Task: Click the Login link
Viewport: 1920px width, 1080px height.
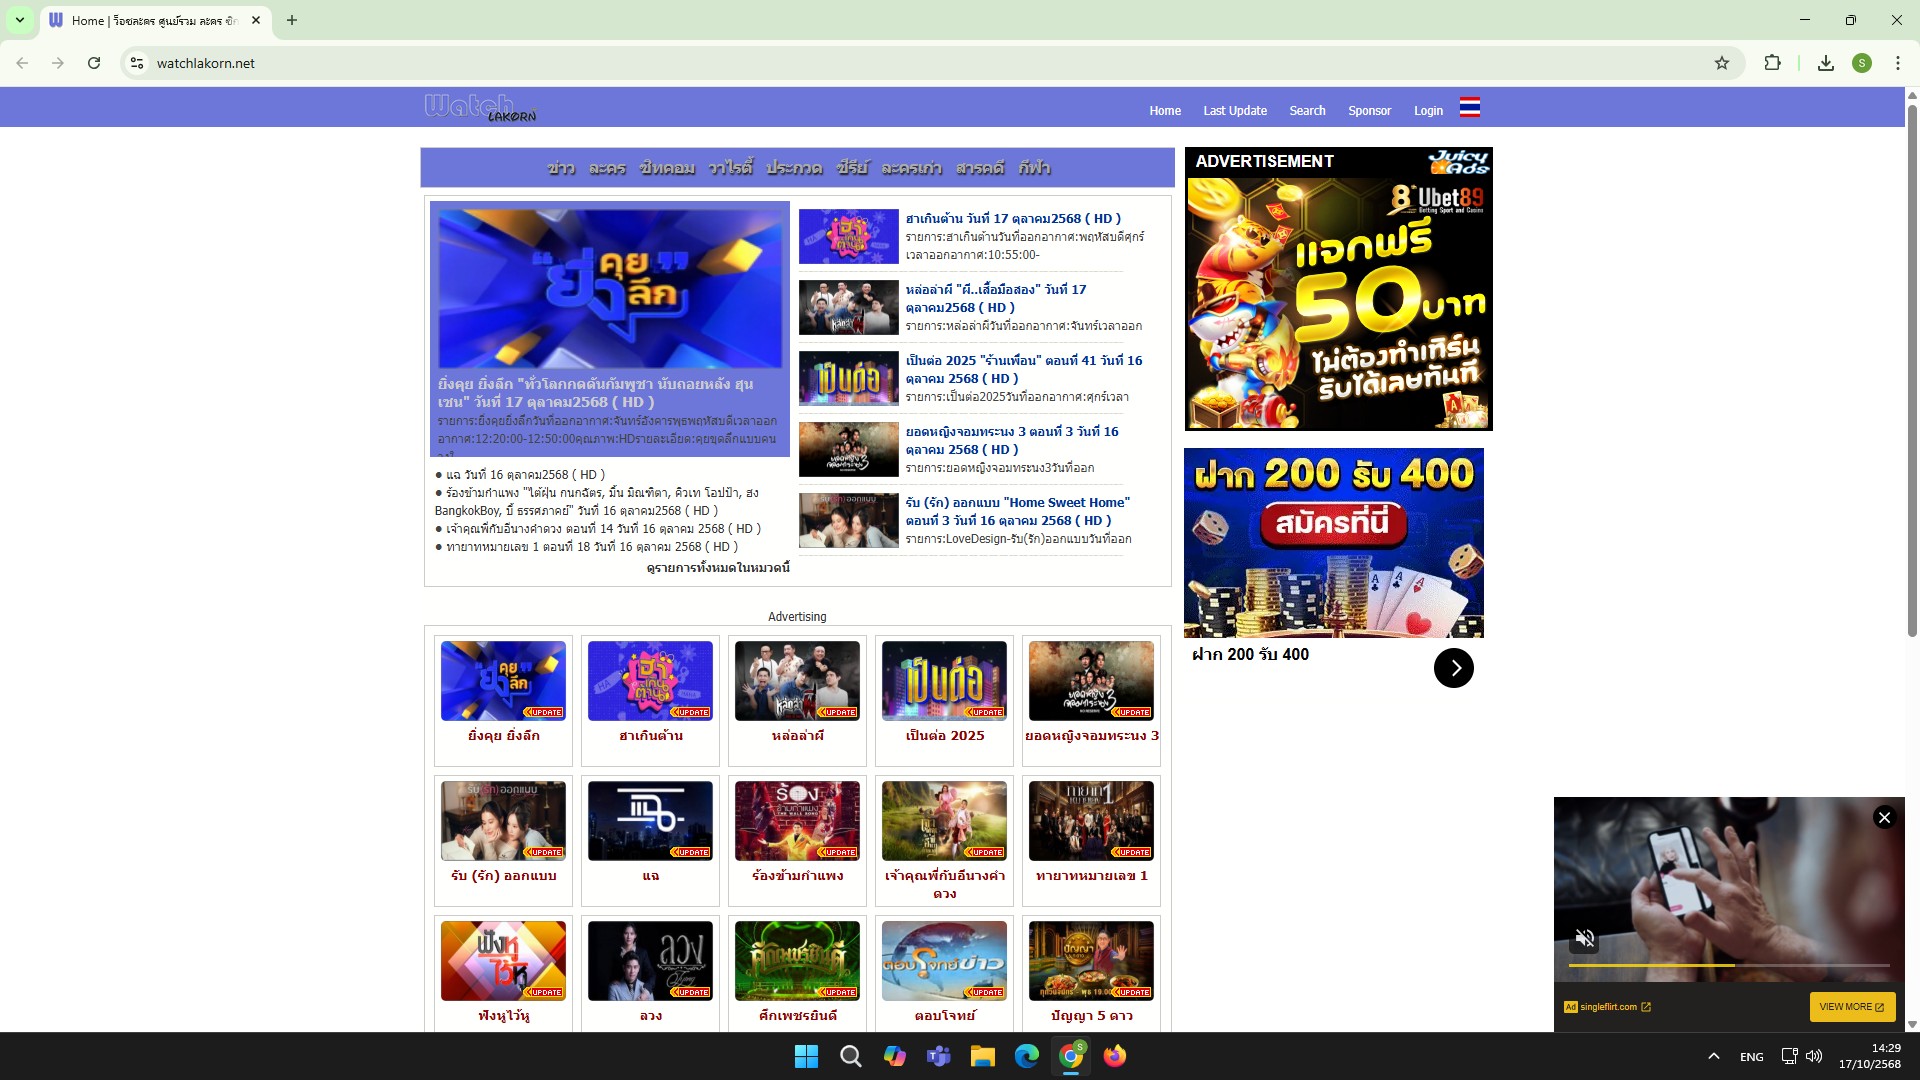Action: click(x=1427, y=111)
